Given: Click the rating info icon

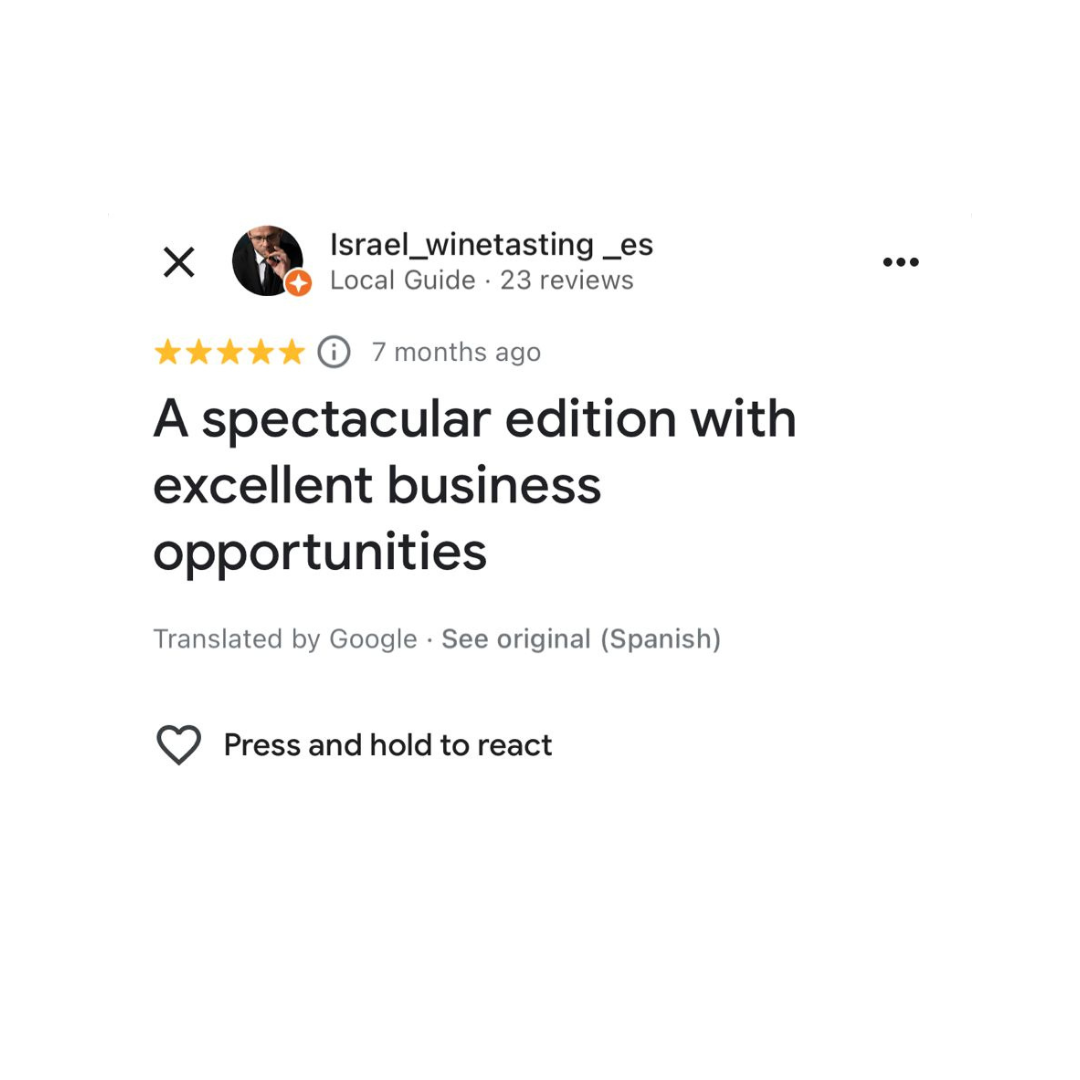Looking at the screenshot, I should pyautogui.click(x=334, y=352).
